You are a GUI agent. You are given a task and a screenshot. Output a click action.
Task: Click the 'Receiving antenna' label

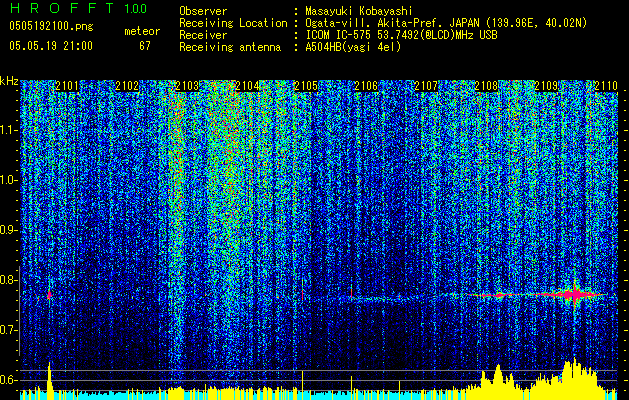pyautogui.click(x=230, y=47)
